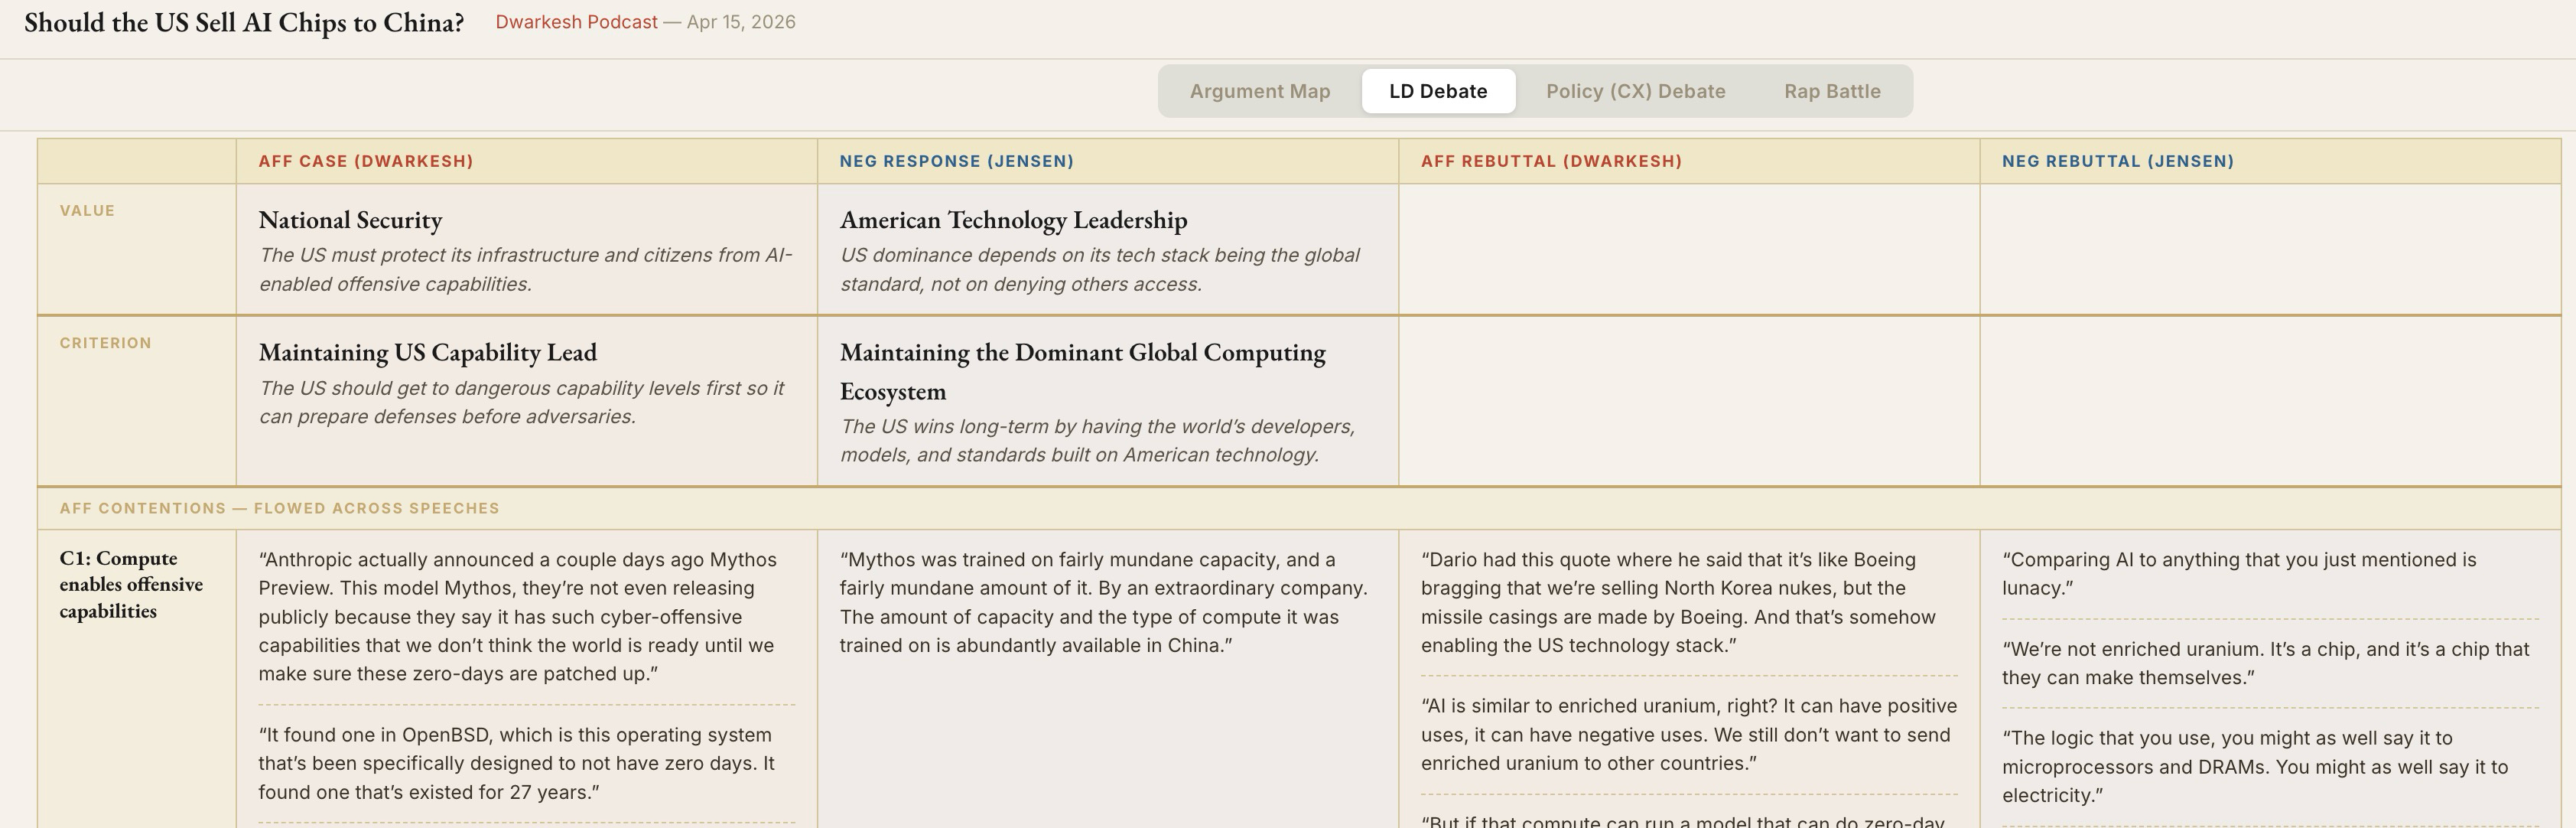Click the Maintaining US Capability Lead heading
Image resolution: width=2576 pixels, height=828 pixels.
[427, 352]
